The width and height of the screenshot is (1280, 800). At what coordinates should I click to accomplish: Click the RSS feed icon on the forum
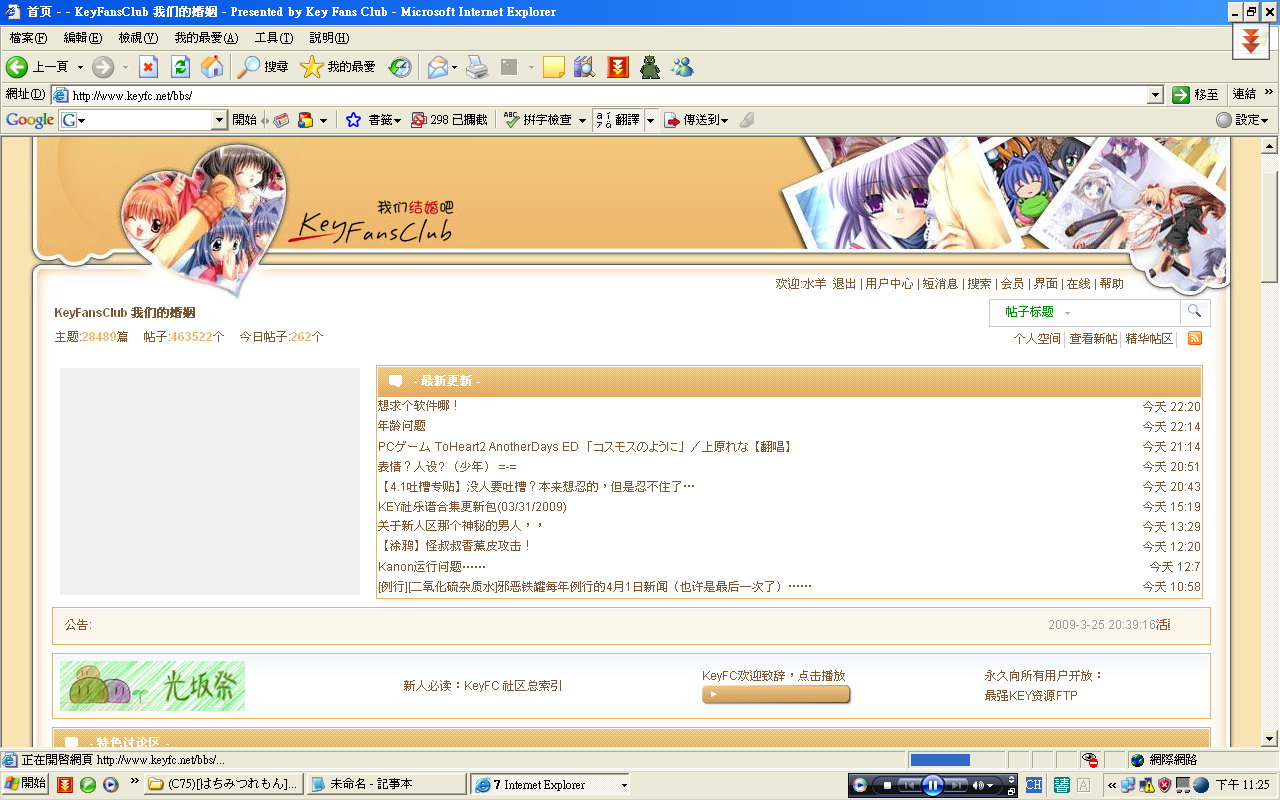1194,339
